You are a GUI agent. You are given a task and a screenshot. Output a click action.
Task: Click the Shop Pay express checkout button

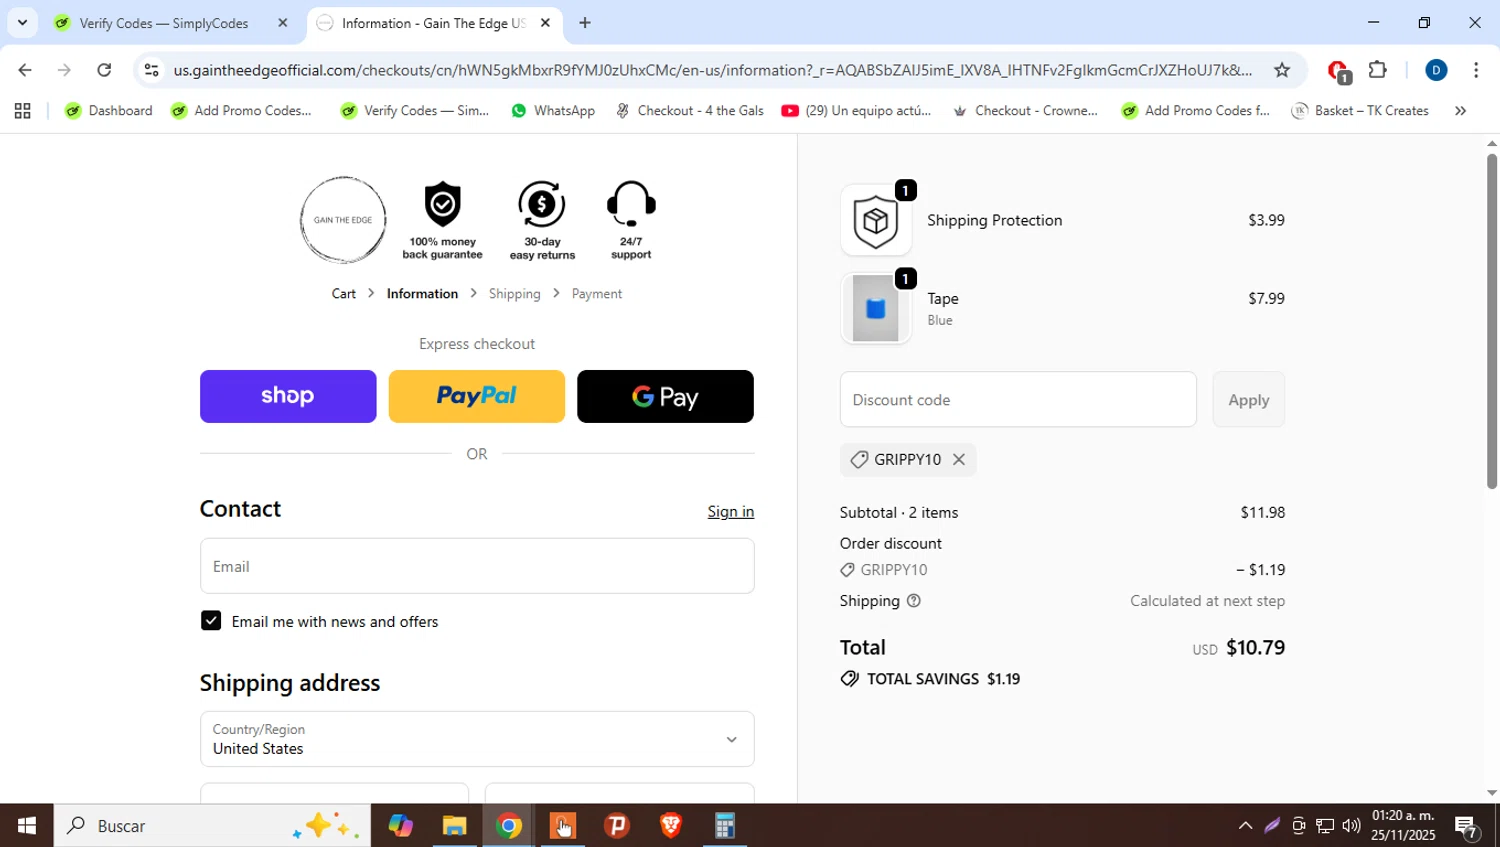tap(288, 396)
